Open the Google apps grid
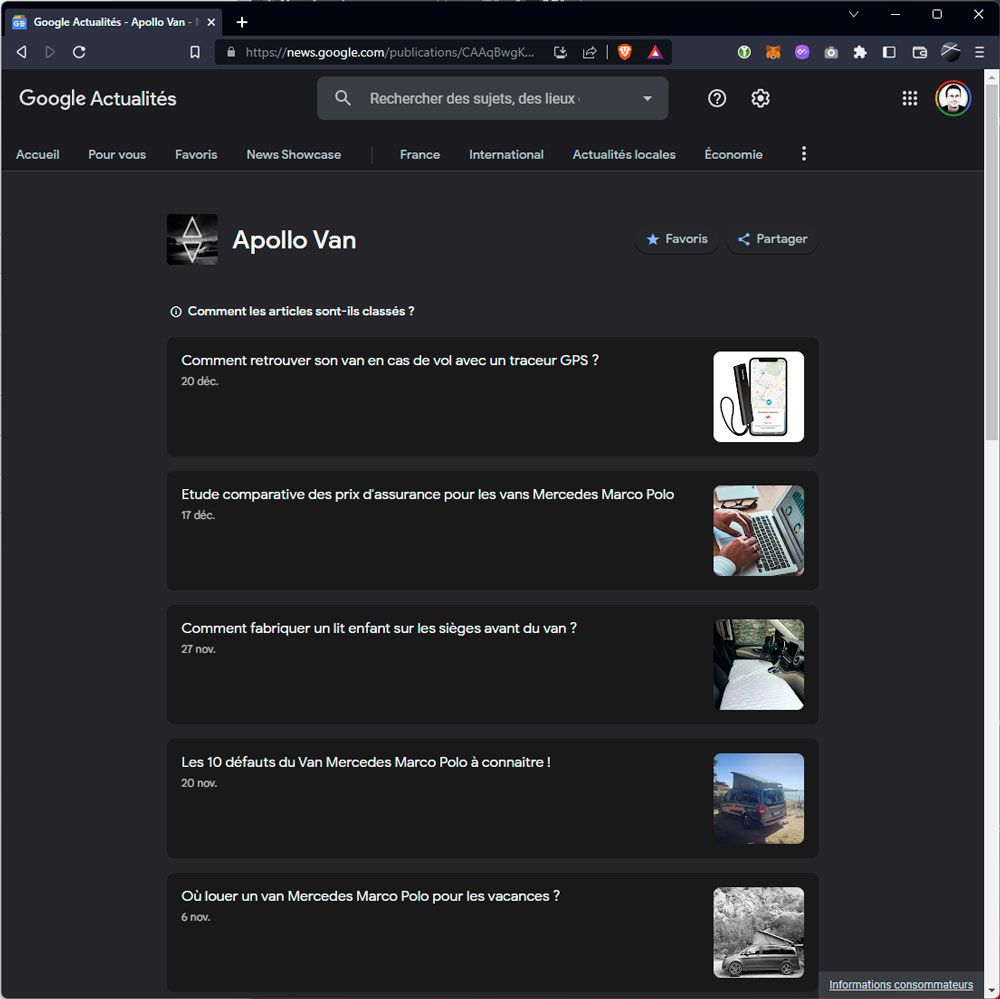Viewport: 1000px width, 999px height. (x=910, y=98)
